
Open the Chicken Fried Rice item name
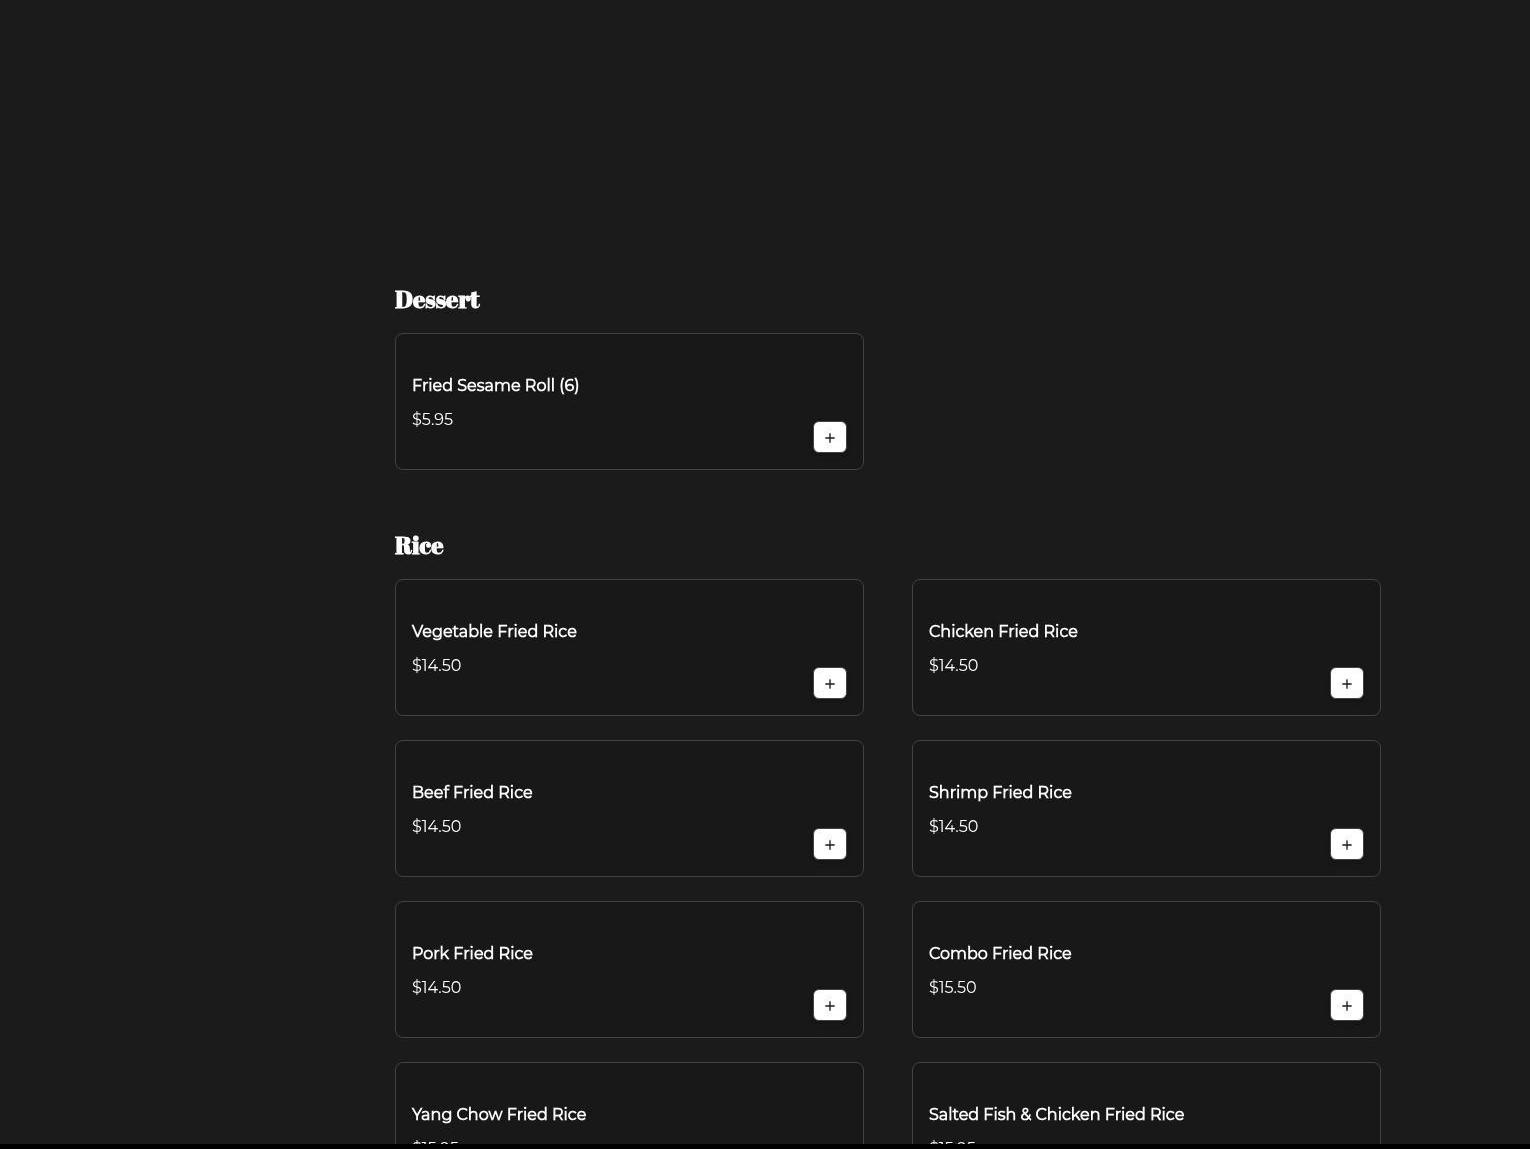click(1003, 631)
